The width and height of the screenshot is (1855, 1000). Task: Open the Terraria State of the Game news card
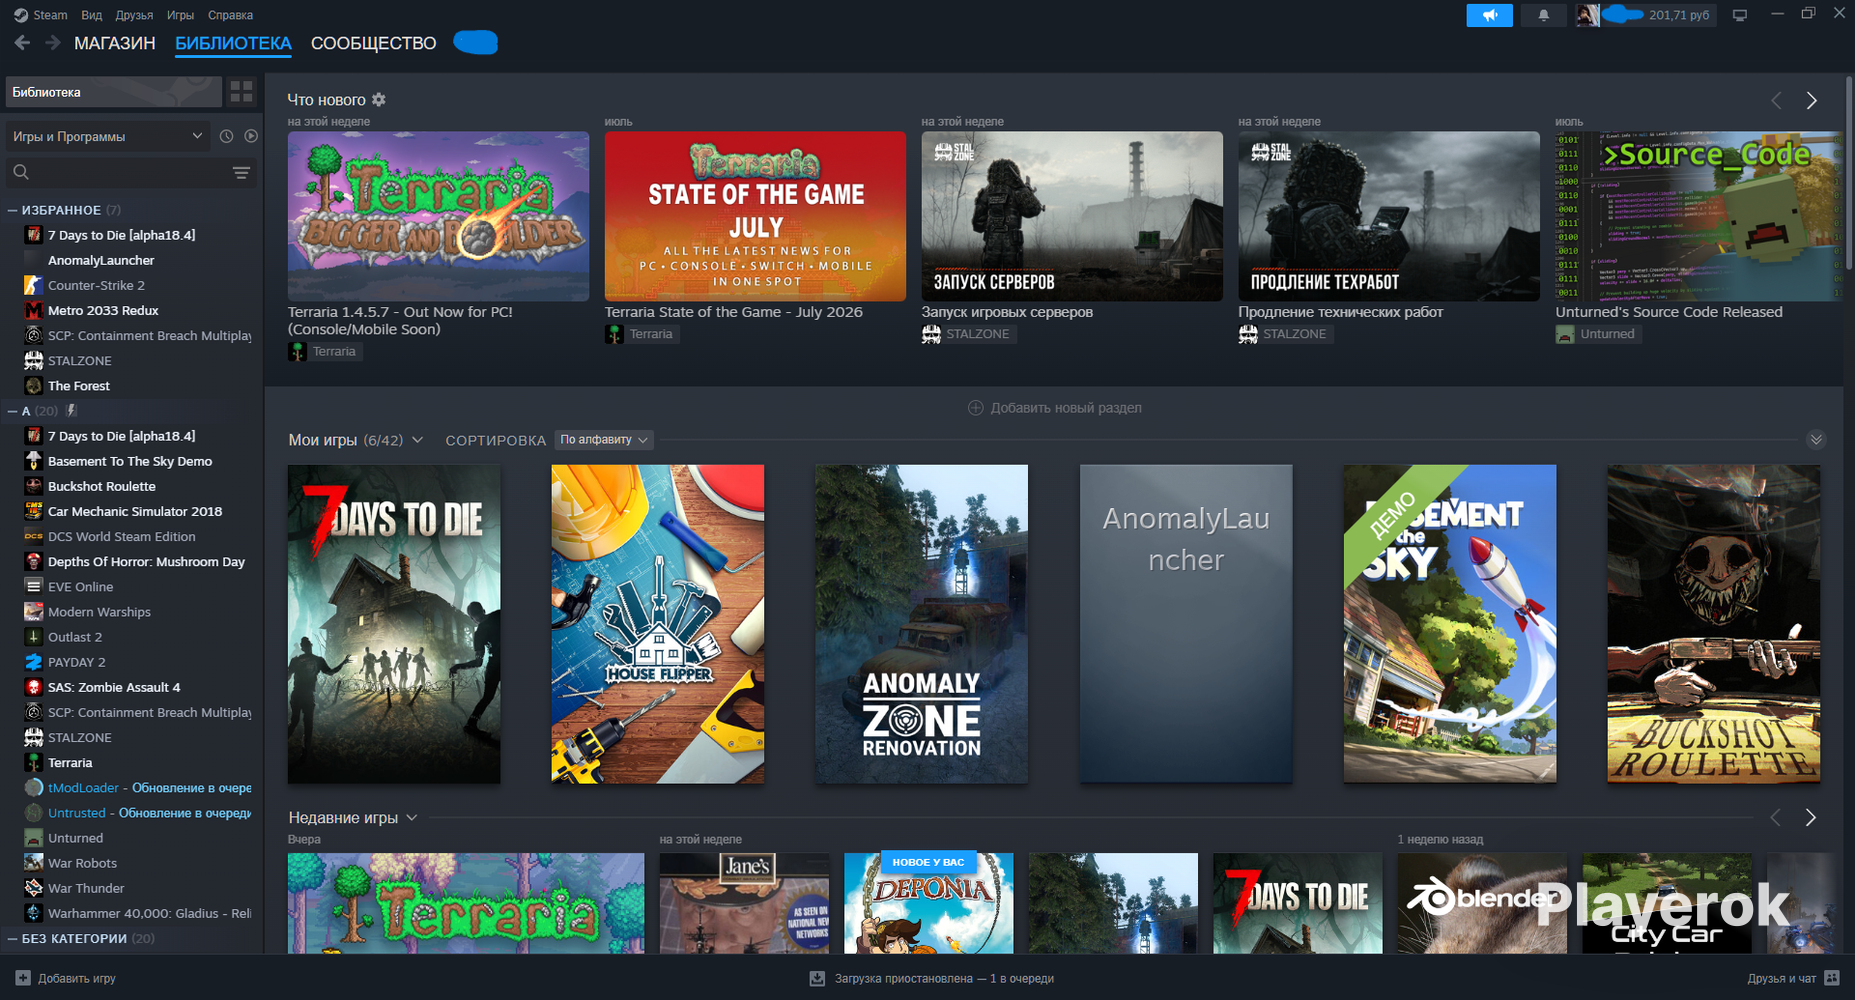(755, 216)
